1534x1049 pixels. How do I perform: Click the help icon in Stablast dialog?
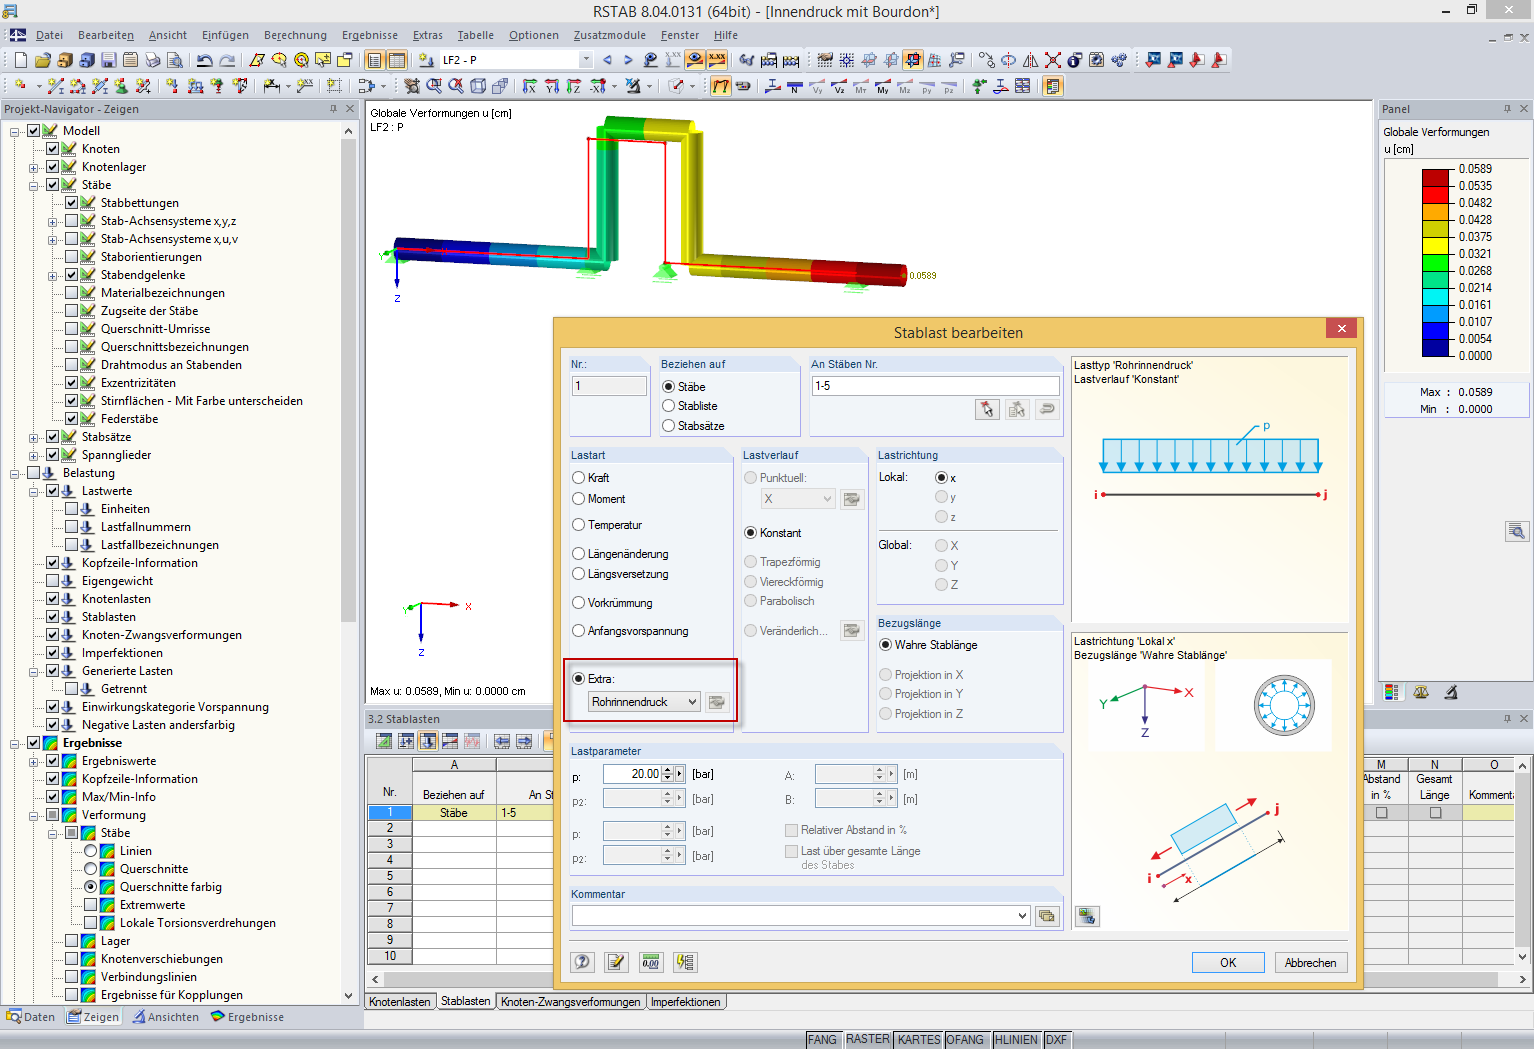click(583, 962)
